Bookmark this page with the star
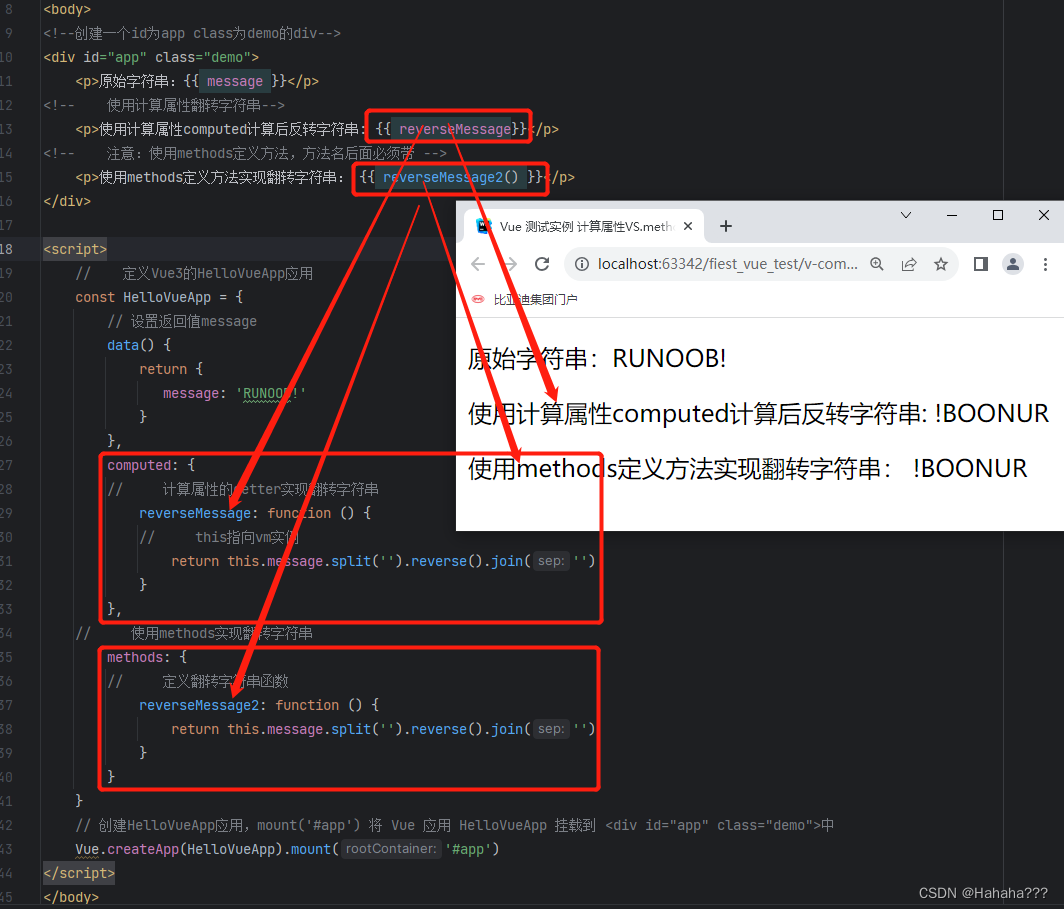 (x=940, y=264)
